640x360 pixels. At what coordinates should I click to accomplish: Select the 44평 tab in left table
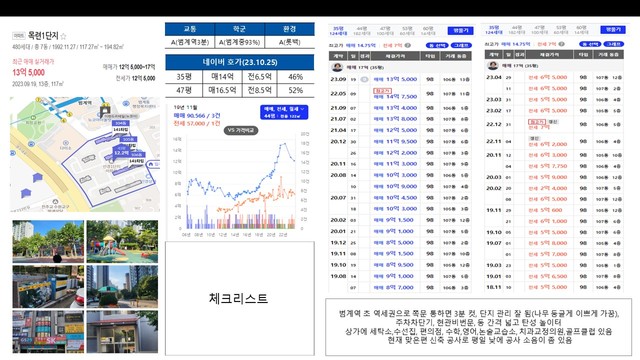click(x=362, y=31)
